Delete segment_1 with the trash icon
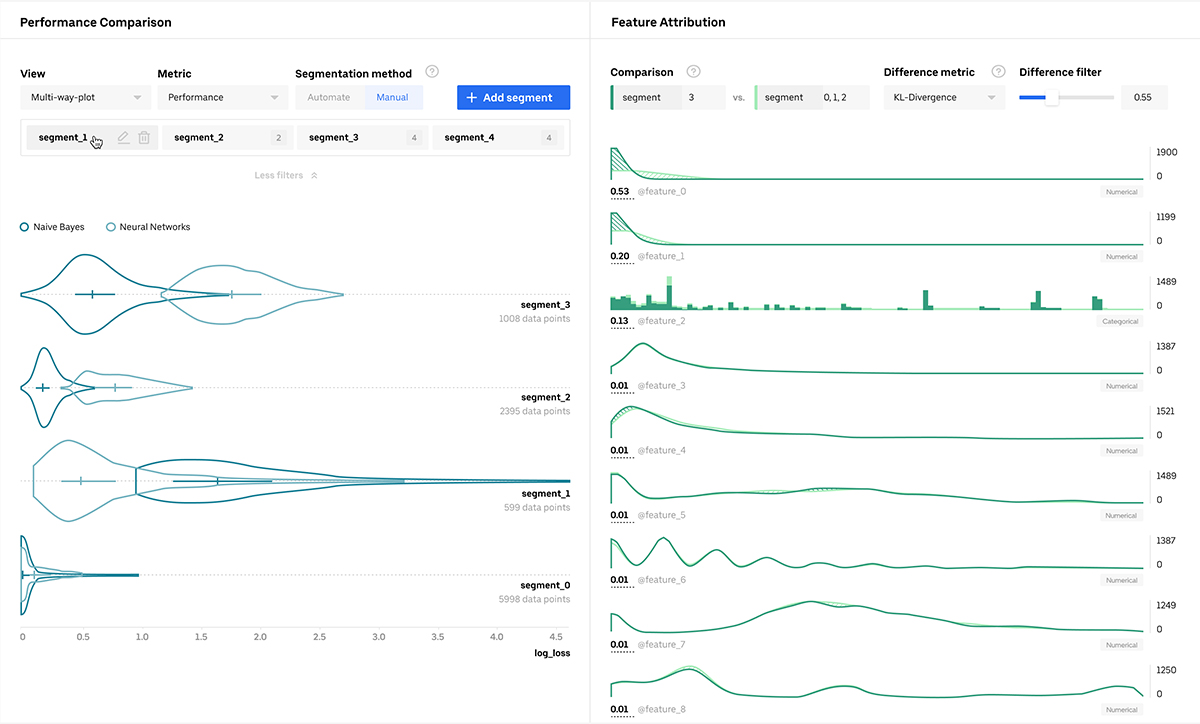The width and height of the screenshot is (1200, 724). (144, 138)
